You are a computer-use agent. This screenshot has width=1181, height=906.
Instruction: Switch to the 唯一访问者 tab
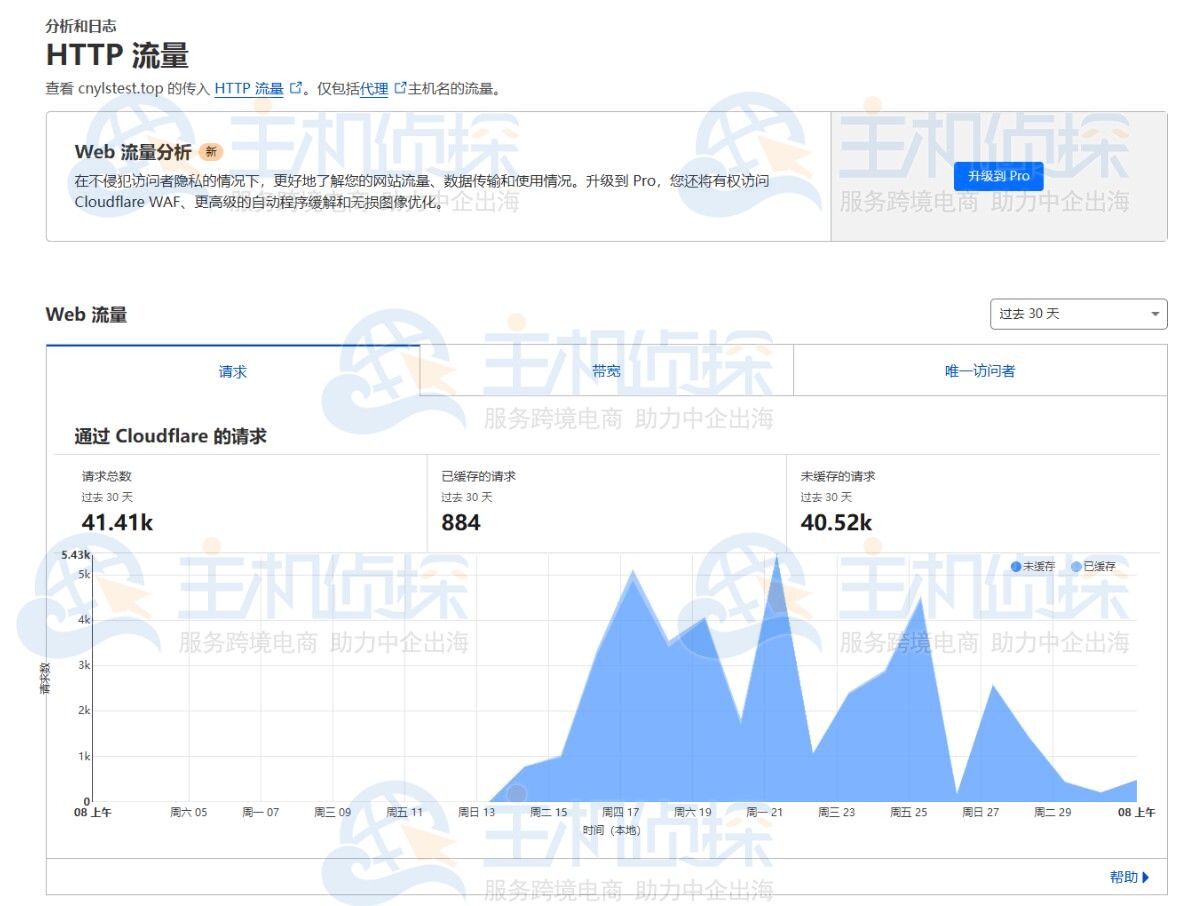[x=980, y=370]
